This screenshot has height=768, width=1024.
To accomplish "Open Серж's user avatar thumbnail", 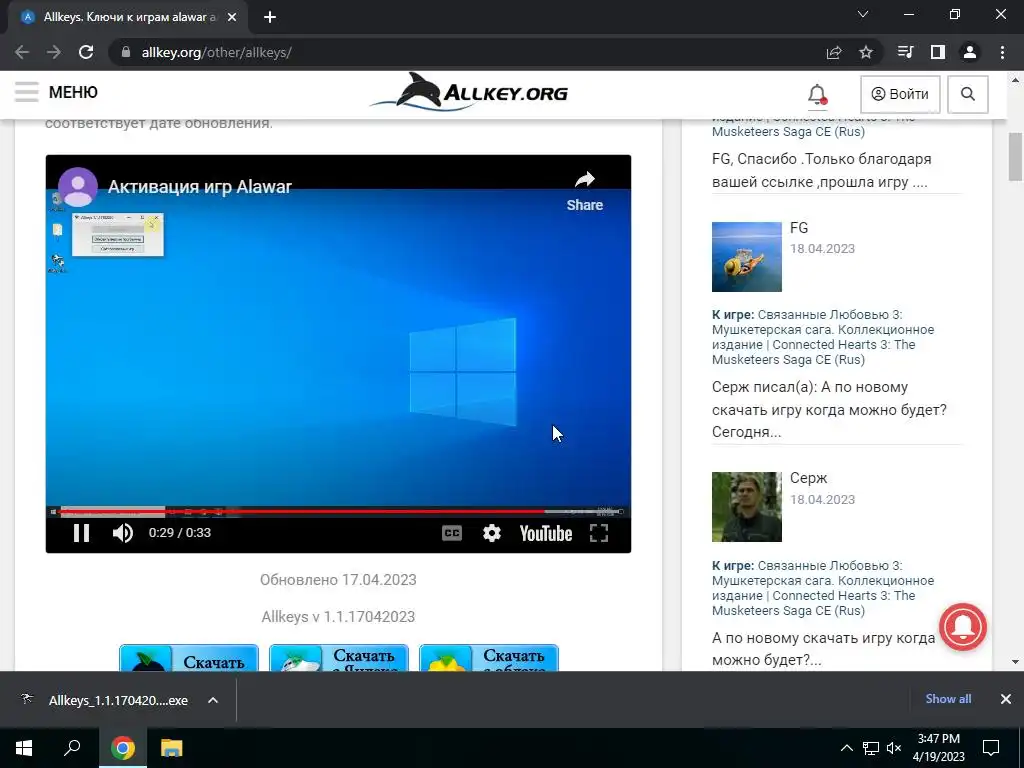I will pyautogui.click(x=746, y=507).
